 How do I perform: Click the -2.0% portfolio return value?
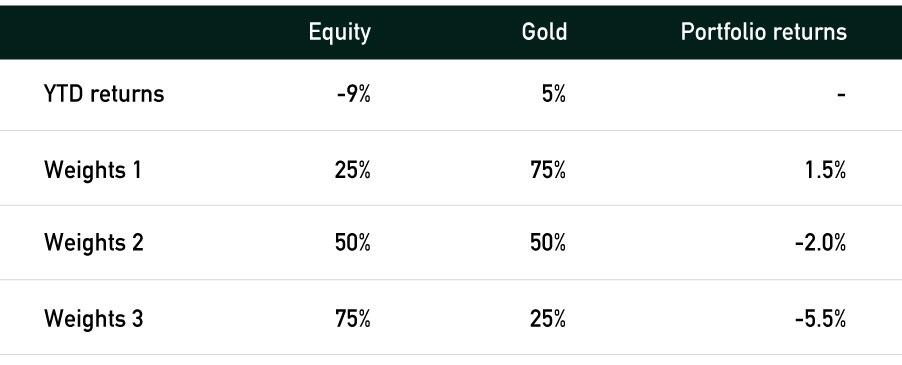pyautogui.click(x=820, y=243)
